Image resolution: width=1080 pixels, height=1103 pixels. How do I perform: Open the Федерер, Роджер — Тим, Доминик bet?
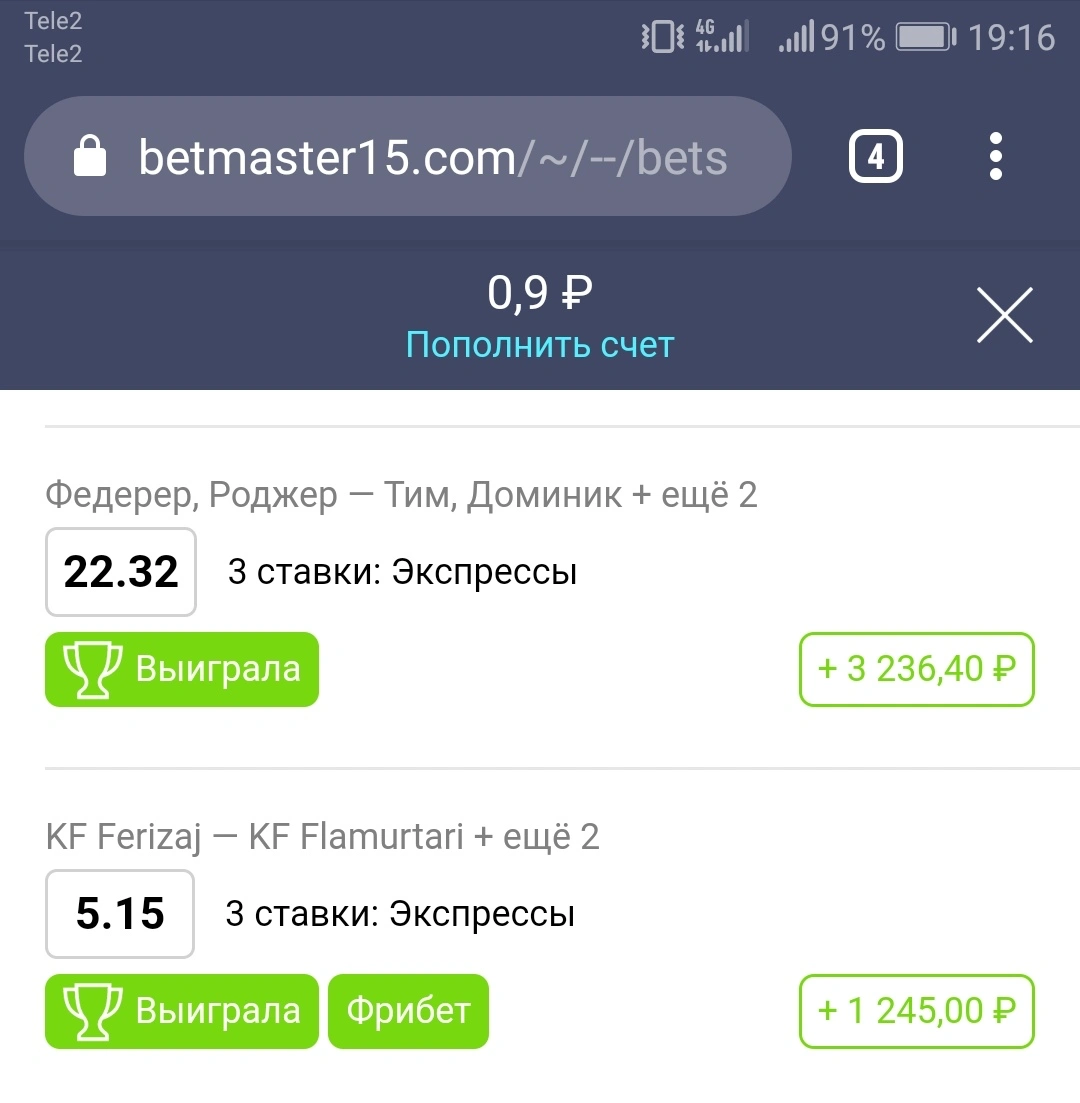pos(401,495)
